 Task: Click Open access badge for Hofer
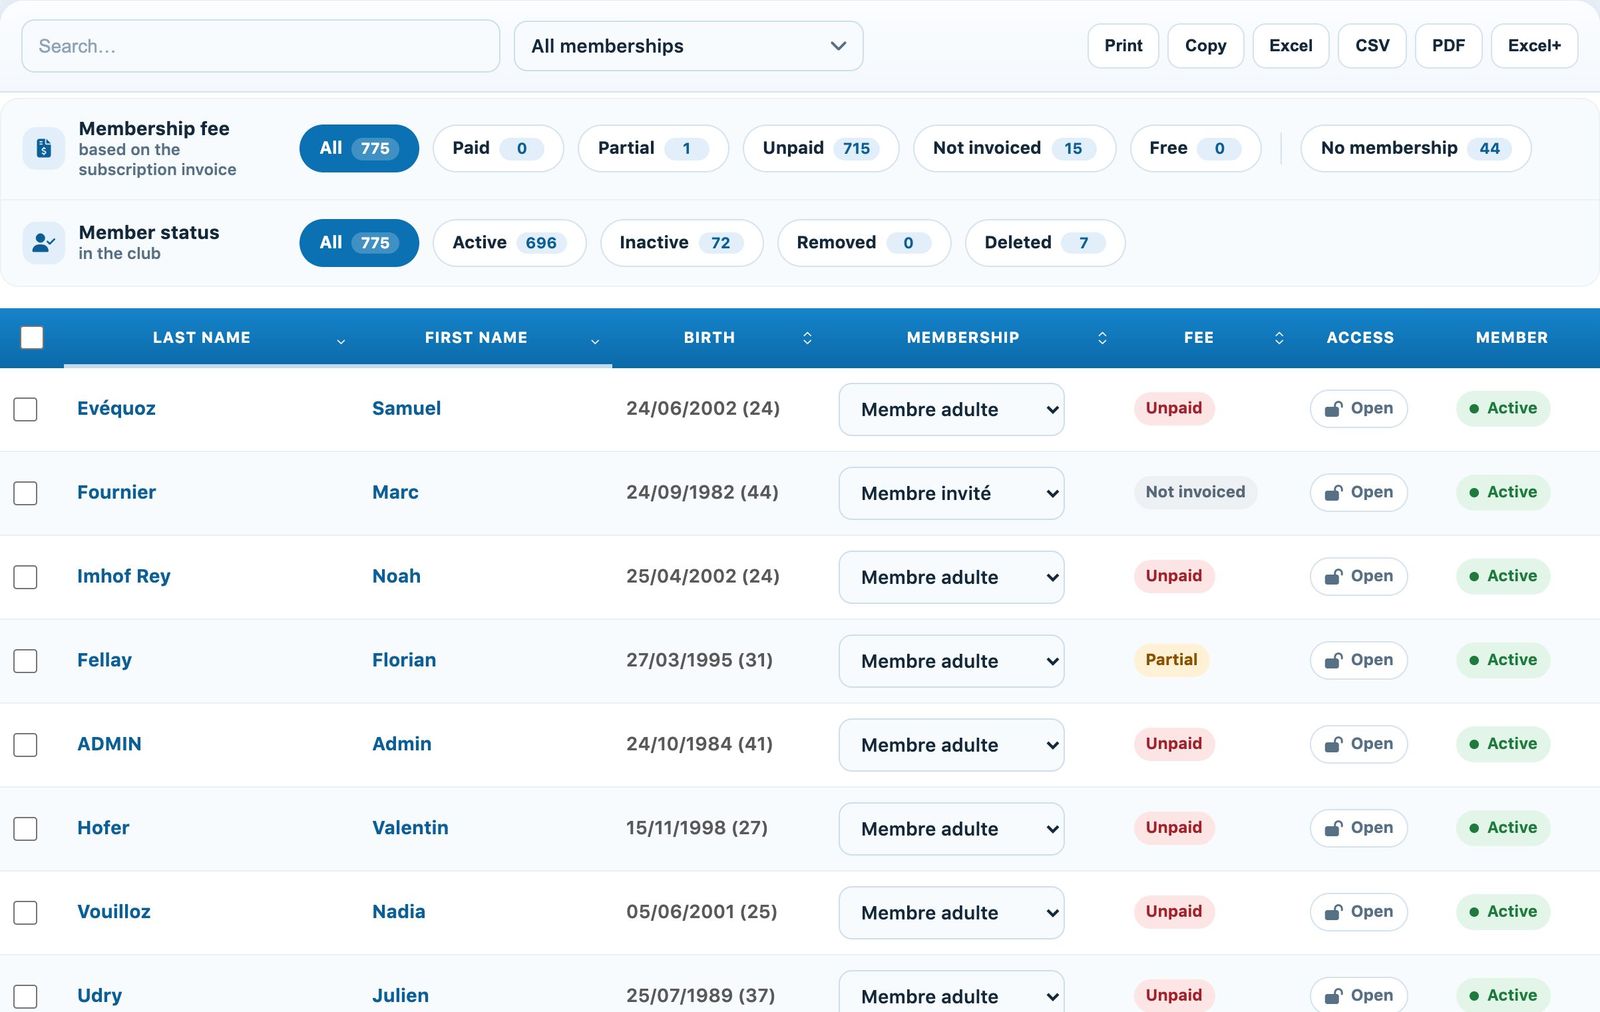pos(1359,828)
